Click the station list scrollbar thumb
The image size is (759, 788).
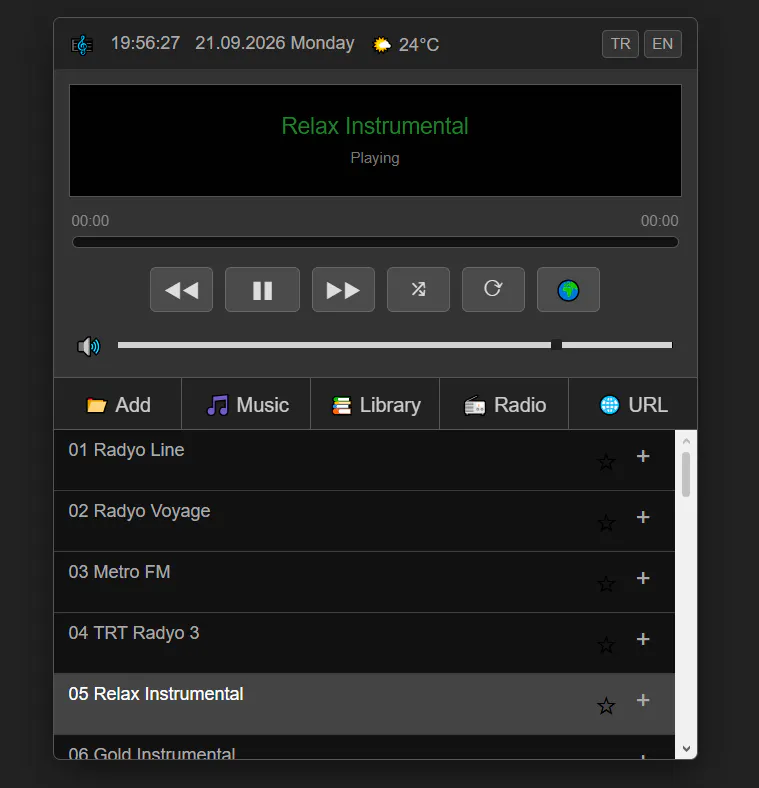pos(686,474)
